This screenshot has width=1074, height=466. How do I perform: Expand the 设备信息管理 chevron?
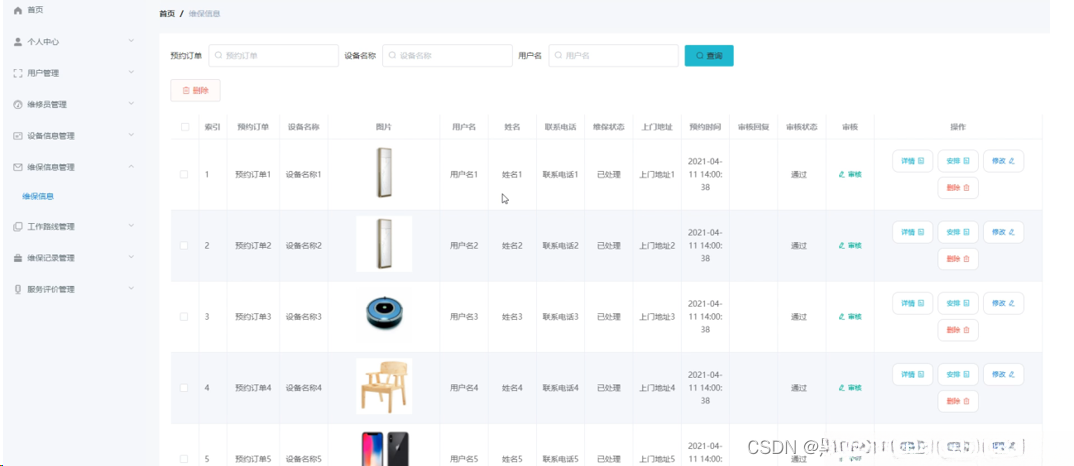pyautogui.click(x=131, y=135)
